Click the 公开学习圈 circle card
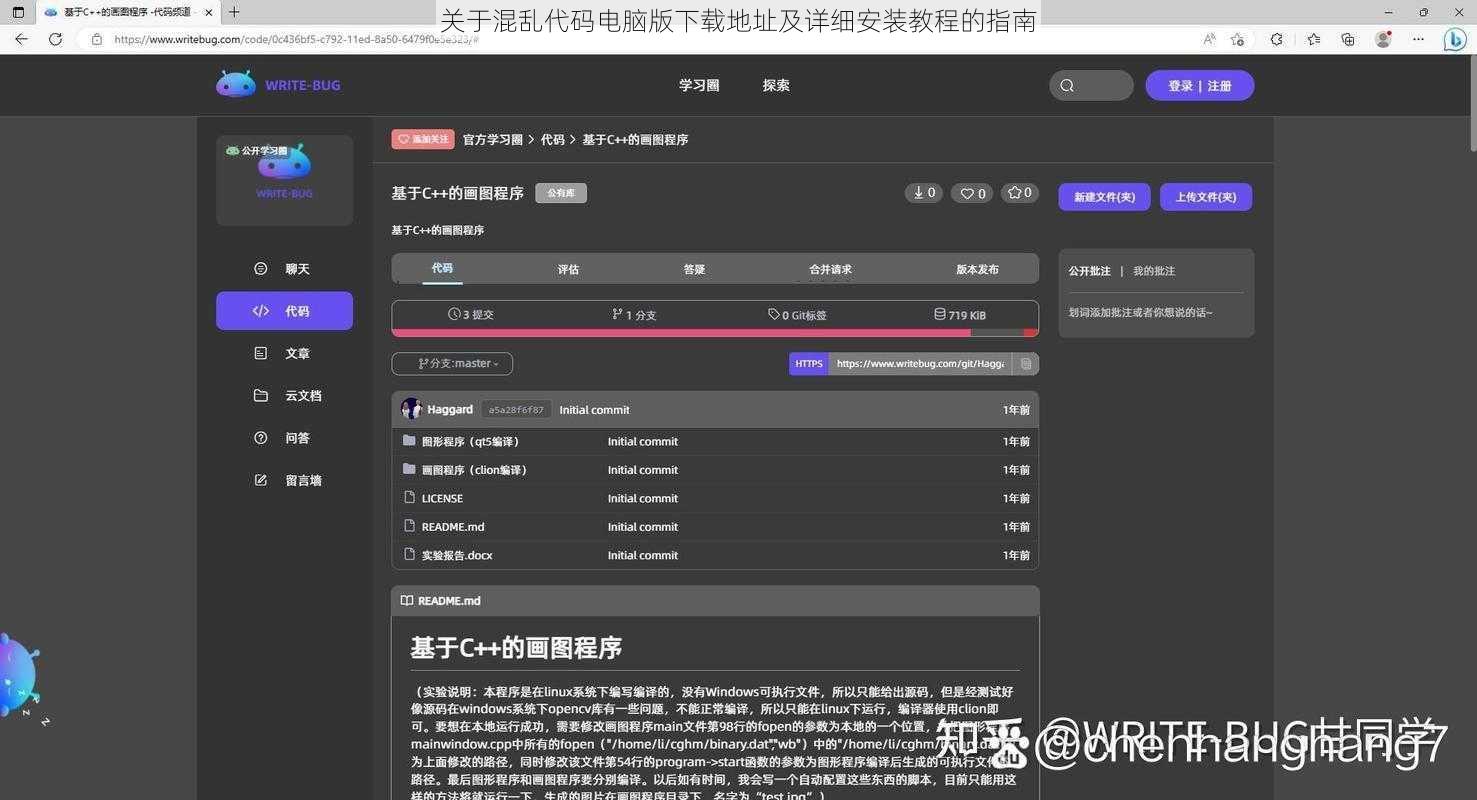 pos(284,180)
